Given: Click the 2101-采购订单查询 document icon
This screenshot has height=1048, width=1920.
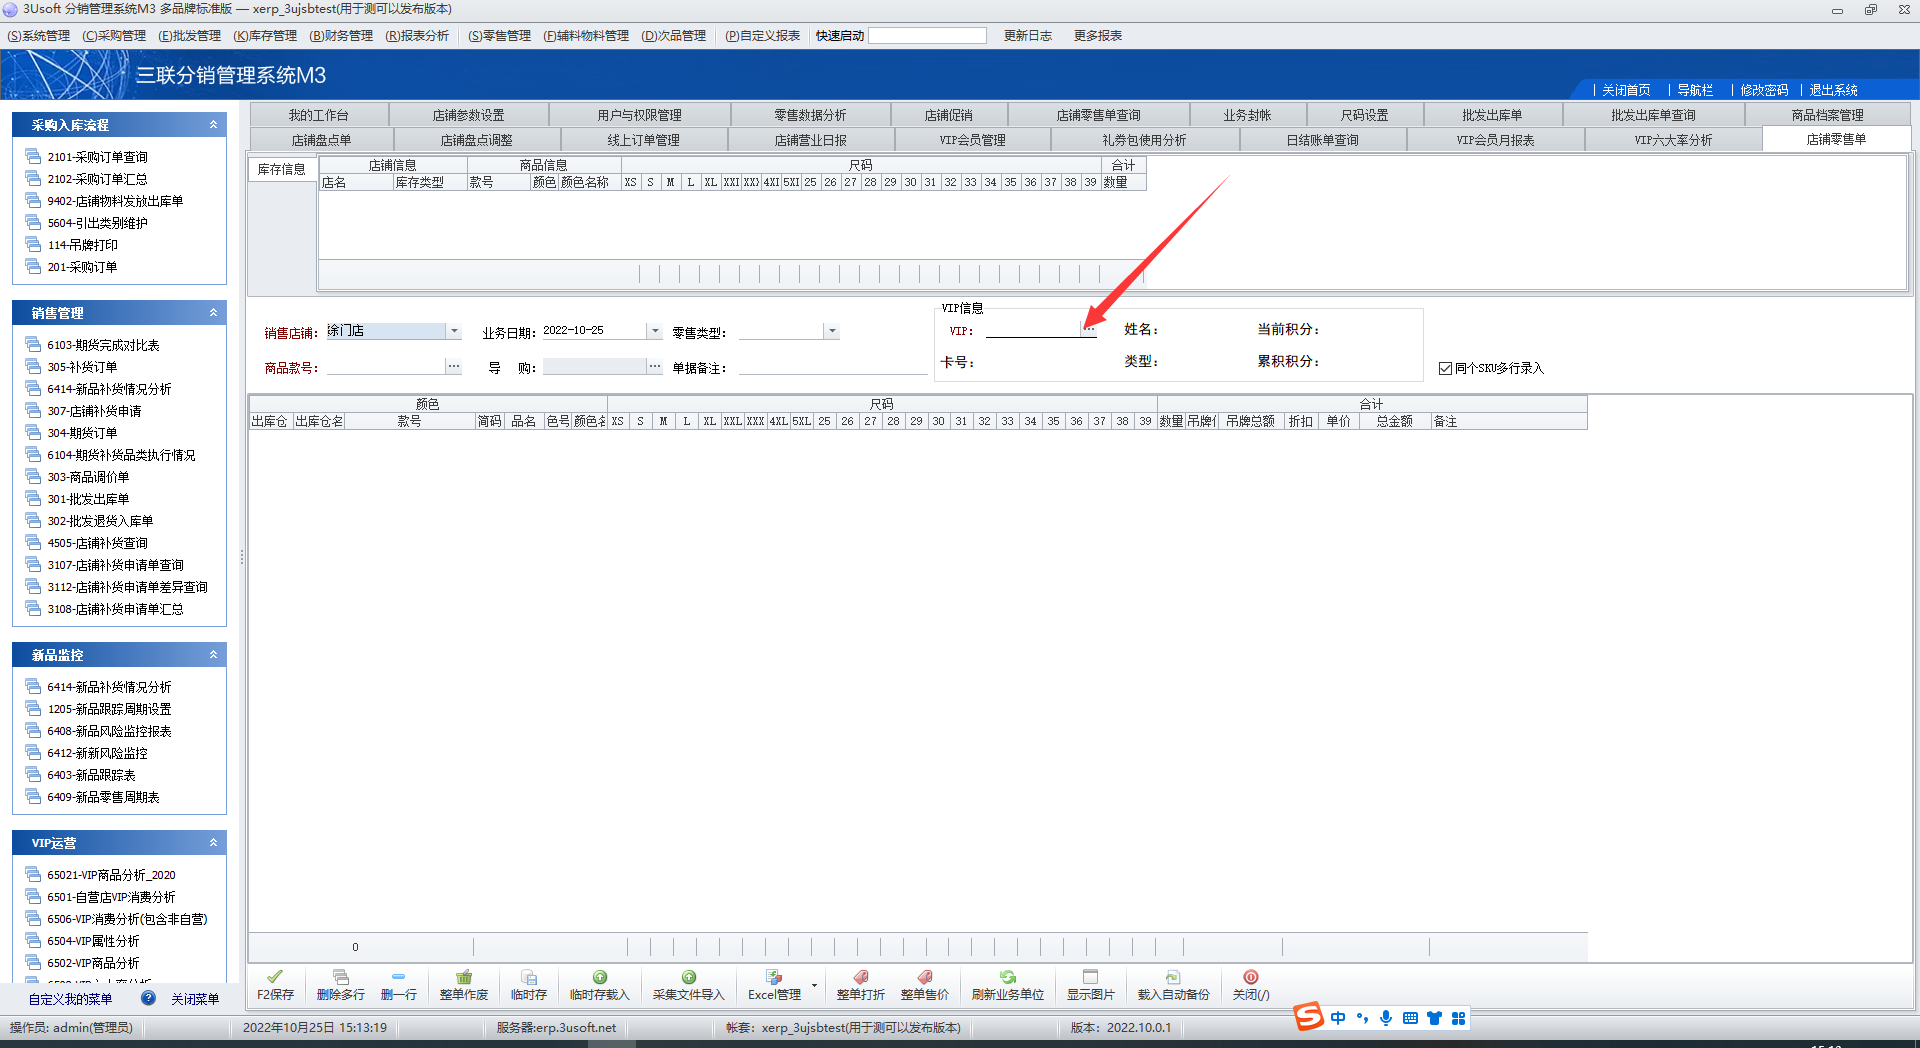Looking at the screenshot, I should pos(33,156).
